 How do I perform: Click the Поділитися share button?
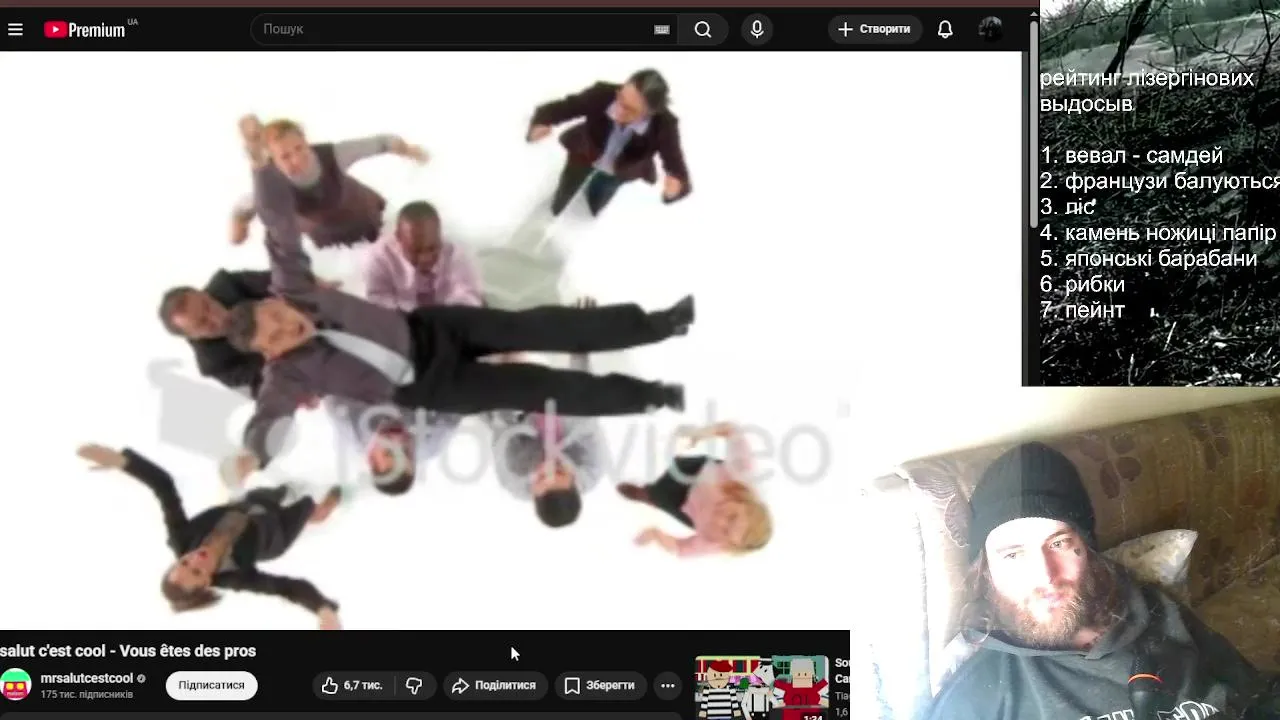coord(494,685)
